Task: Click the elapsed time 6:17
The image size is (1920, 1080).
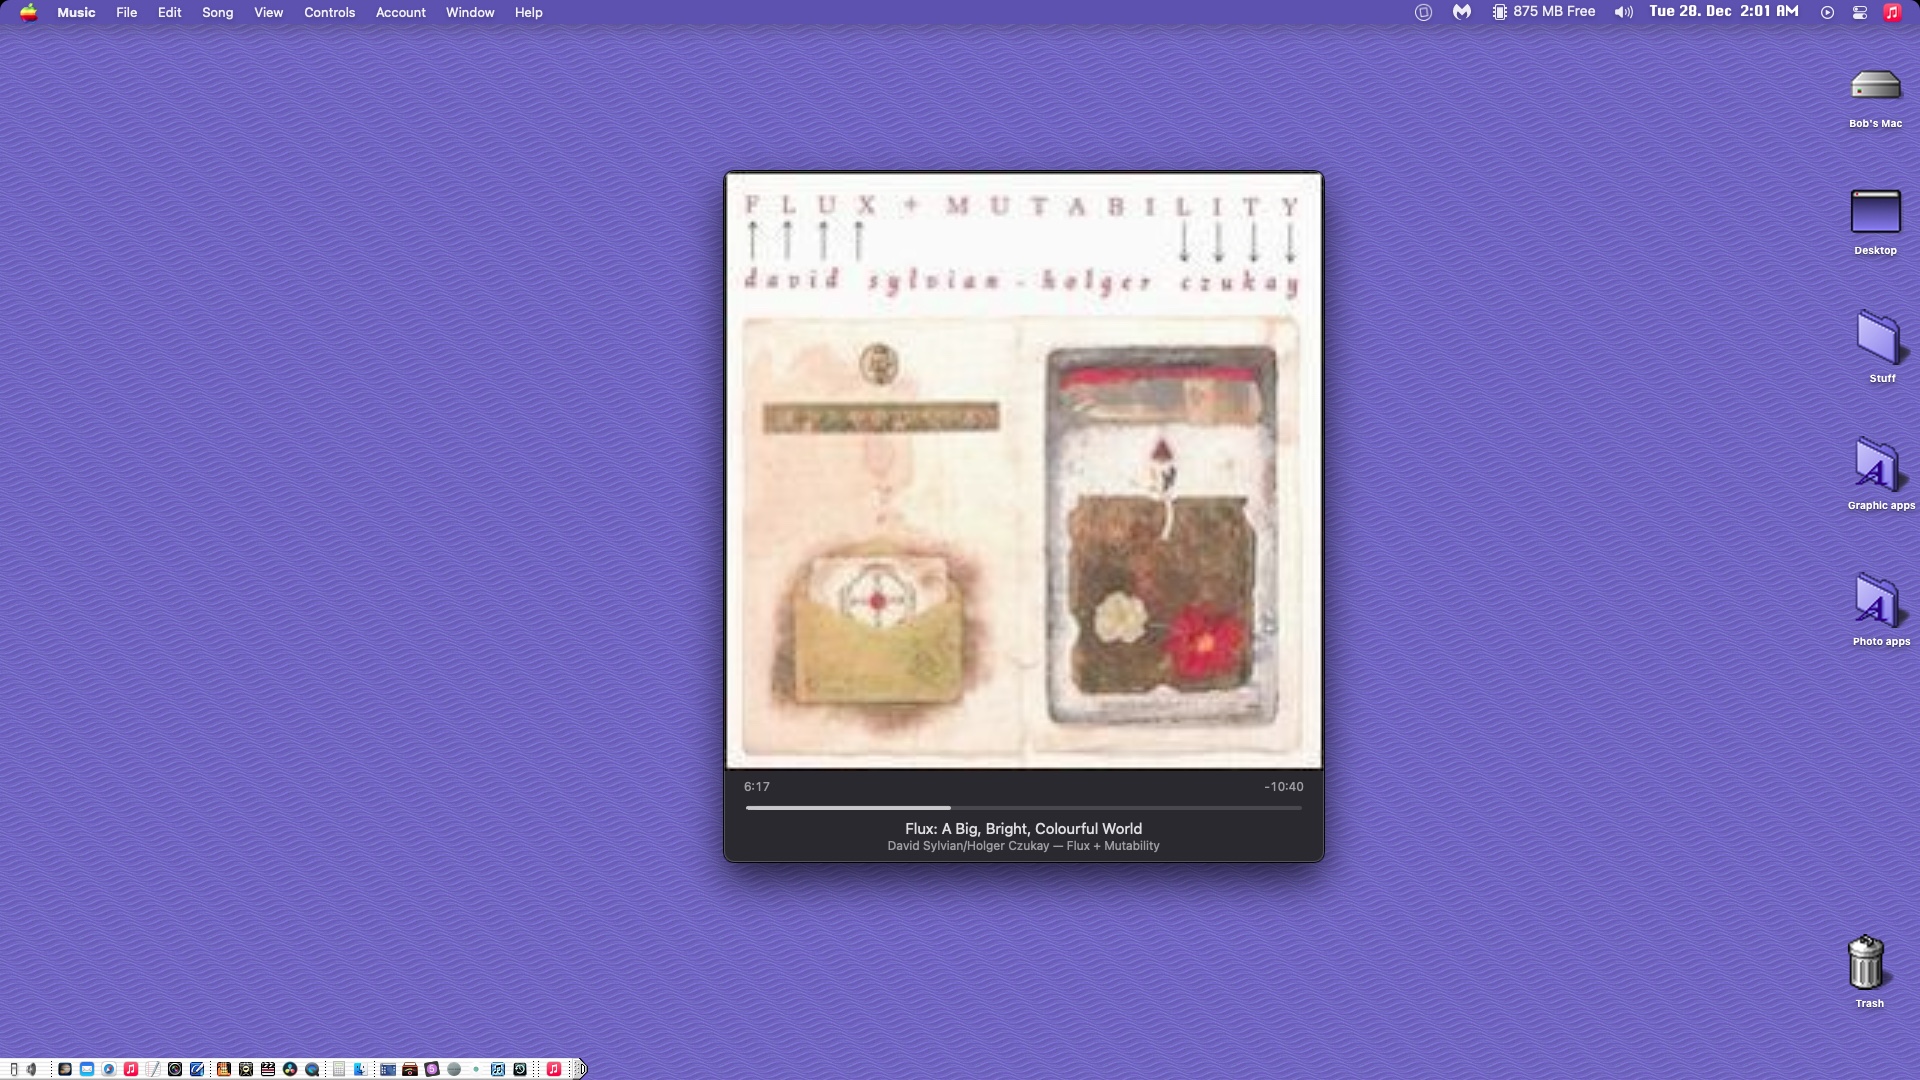Action: pyautogui.click(x=756, y=787)
